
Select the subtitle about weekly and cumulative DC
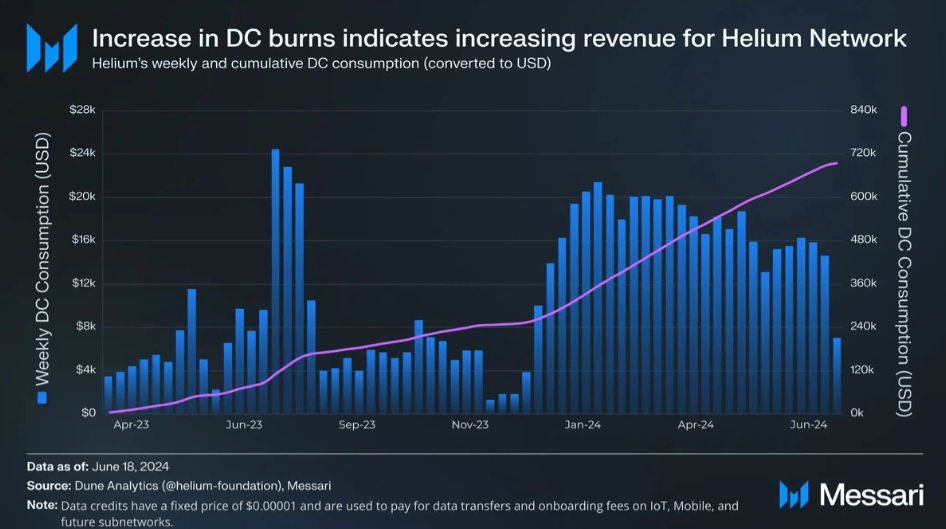pos(321,63)
